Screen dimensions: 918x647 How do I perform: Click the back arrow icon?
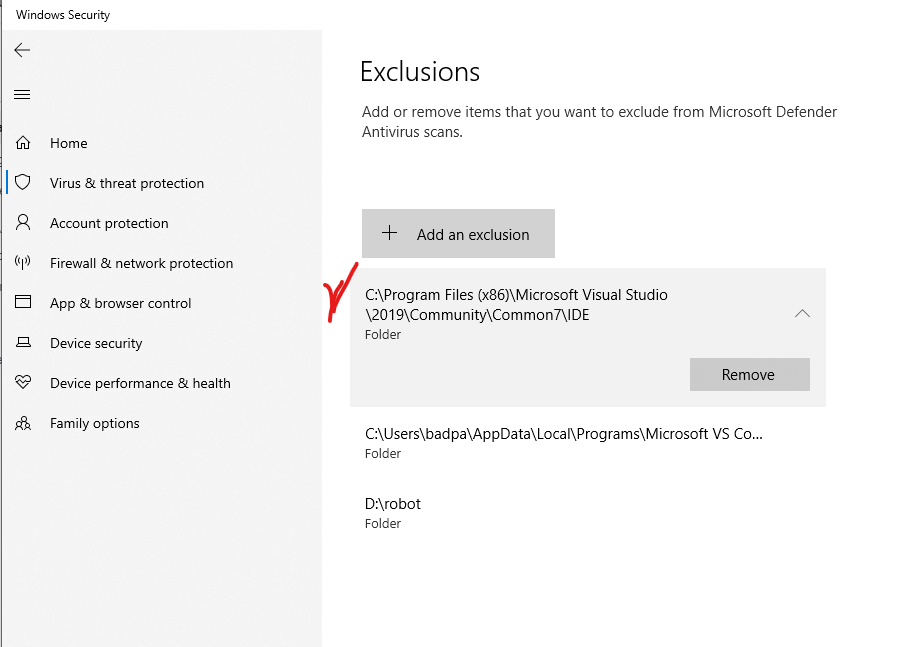[x=22, y=50]
